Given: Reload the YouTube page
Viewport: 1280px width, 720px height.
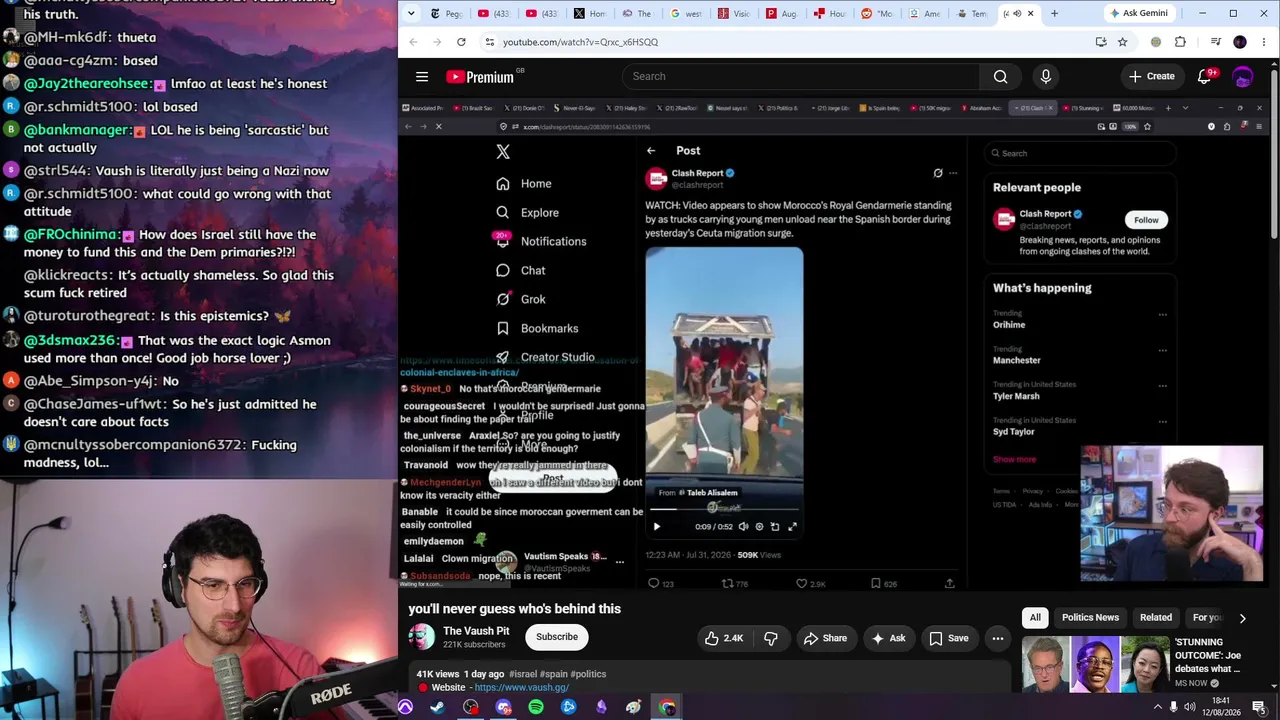Looking at the screenshot, I should [x=461, y=42].
